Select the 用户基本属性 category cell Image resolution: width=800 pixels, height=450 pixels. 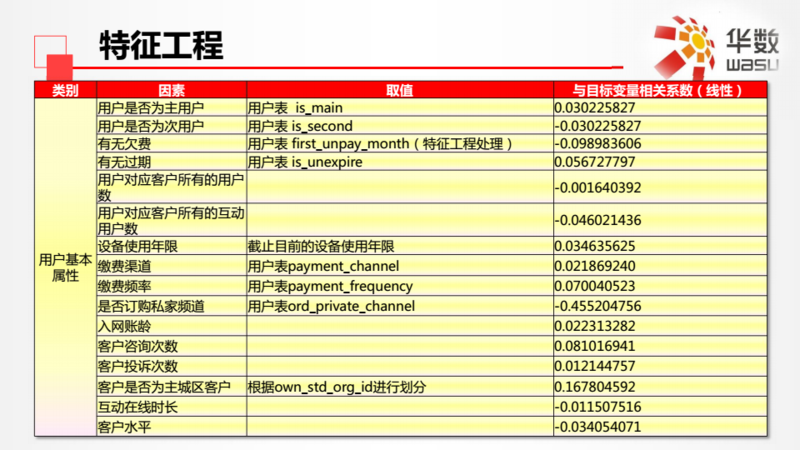(x=65, y=267)
